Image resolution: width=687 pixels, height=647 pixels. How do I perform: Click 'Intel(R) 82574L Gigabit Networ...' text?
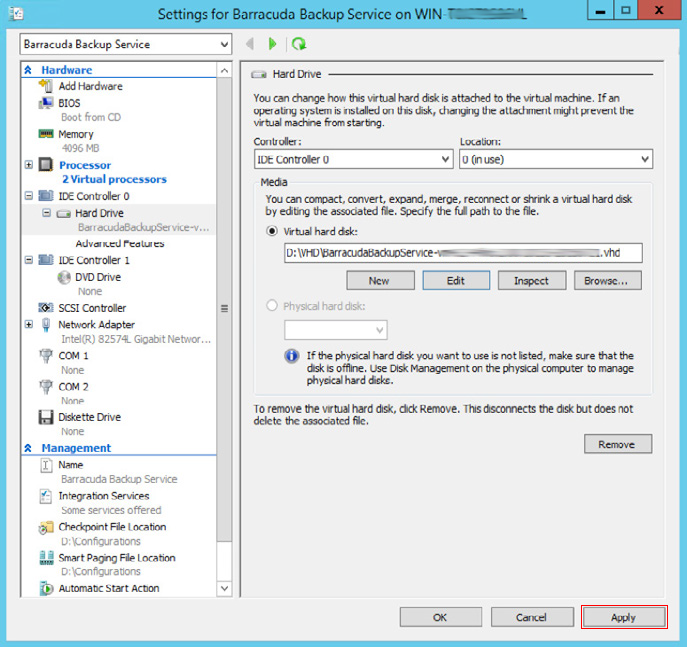[x=136, y=339]
